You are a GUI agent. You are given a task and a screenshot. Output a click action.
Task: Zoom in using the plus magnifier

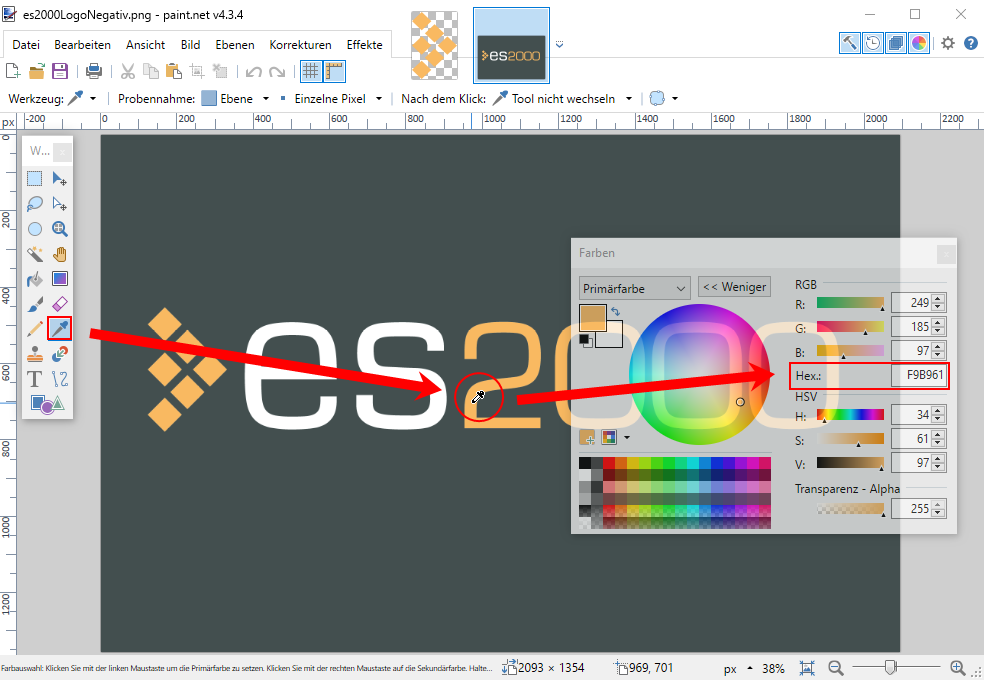[958, 668]
